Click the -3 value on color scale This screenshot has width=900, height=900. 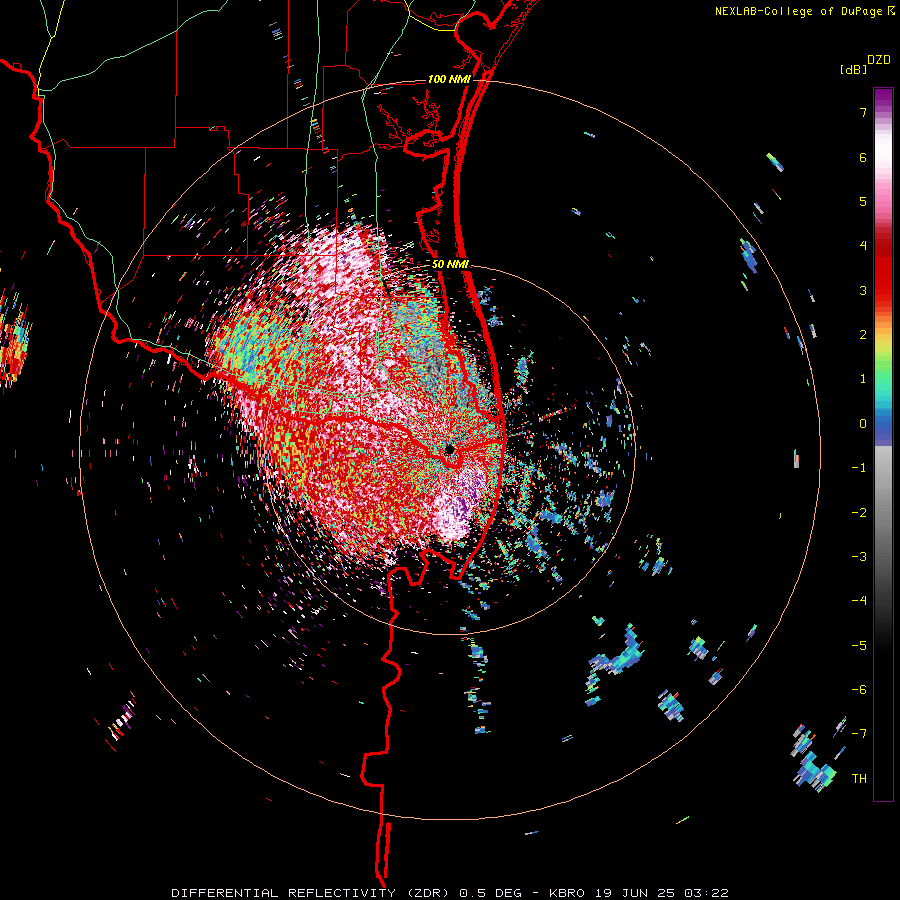tap(859, 557)
